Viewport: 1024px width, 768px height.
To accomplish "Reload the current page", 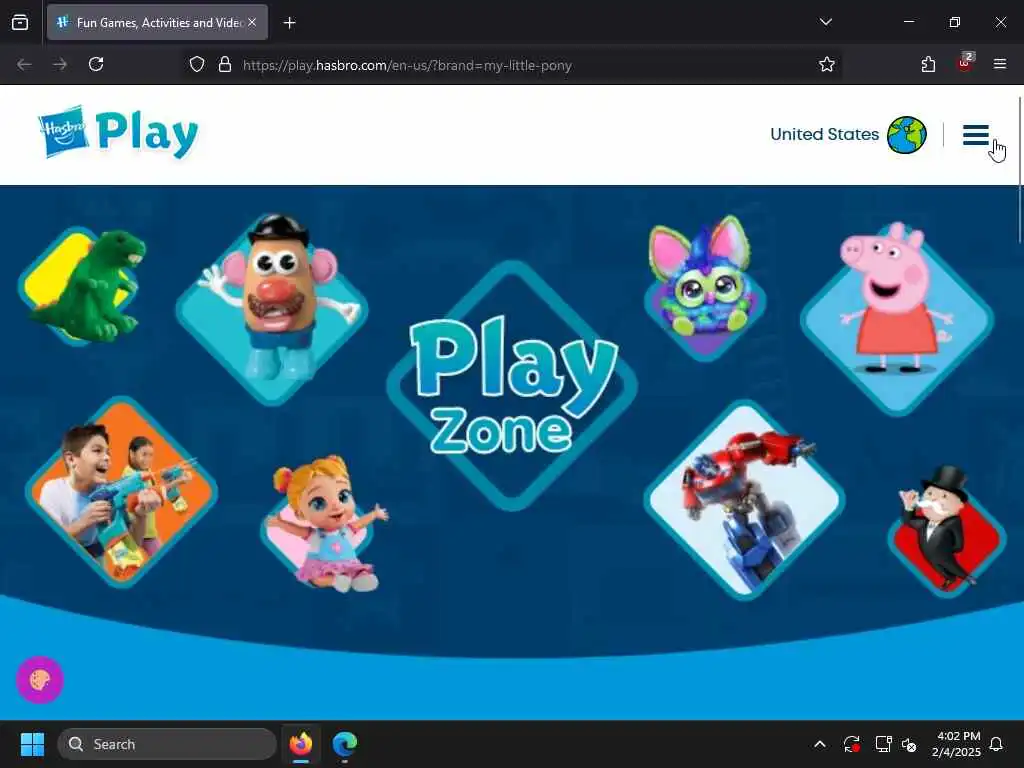I will click(96, 64).
